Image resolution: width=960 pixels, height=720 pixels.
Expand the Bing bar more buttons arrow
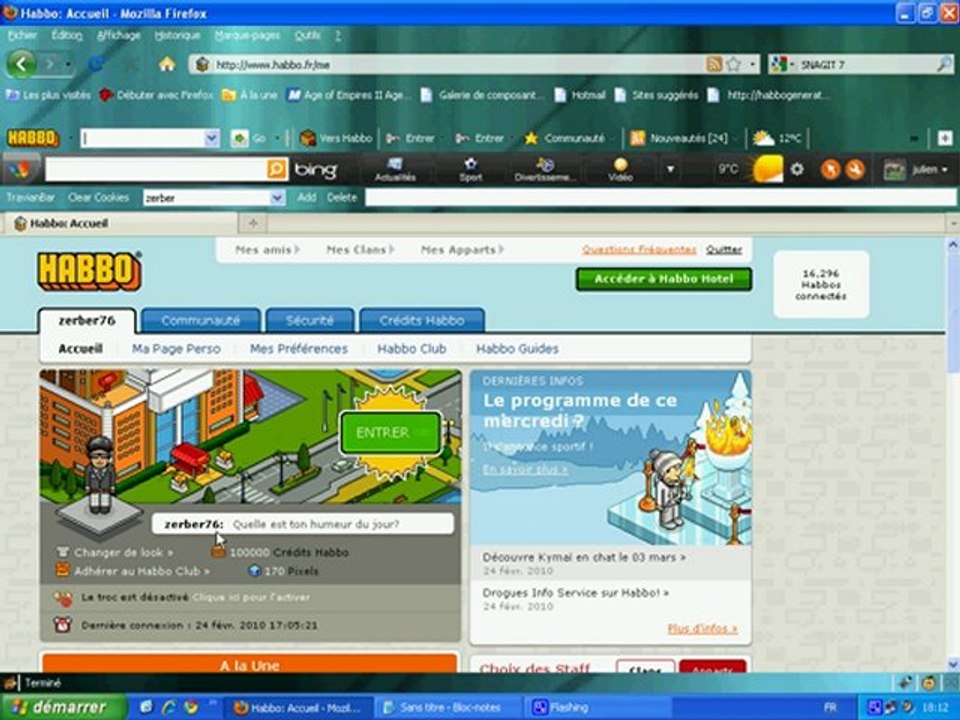click(670, 169)
